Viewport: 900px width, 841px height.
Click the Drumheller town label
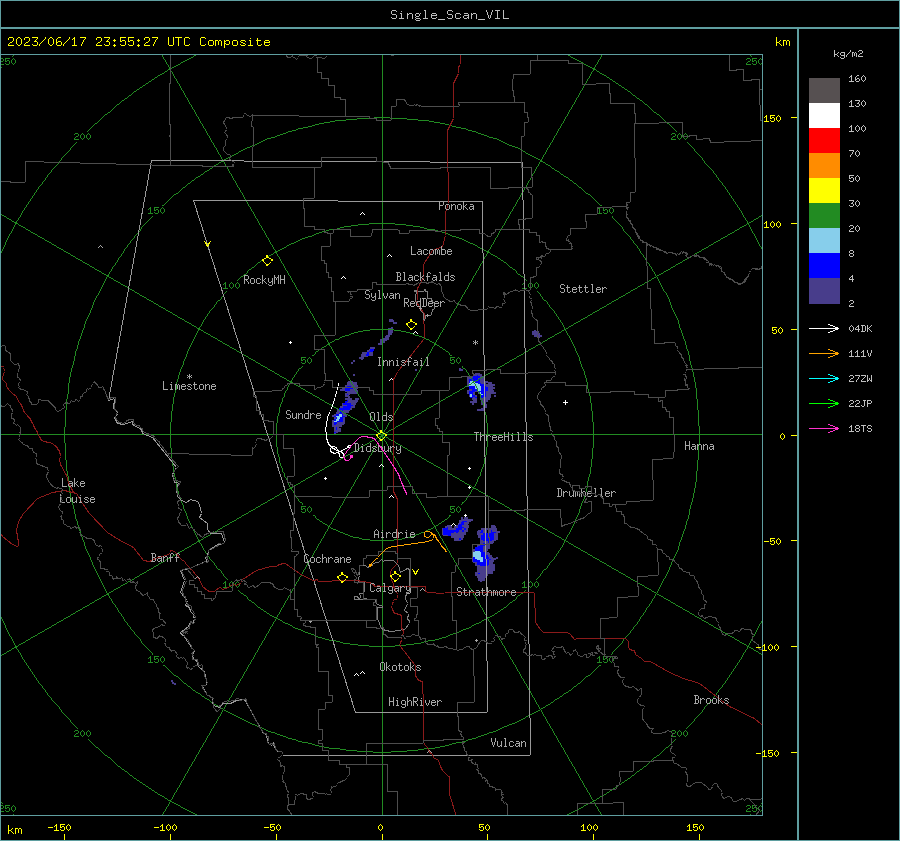[586, 493]
